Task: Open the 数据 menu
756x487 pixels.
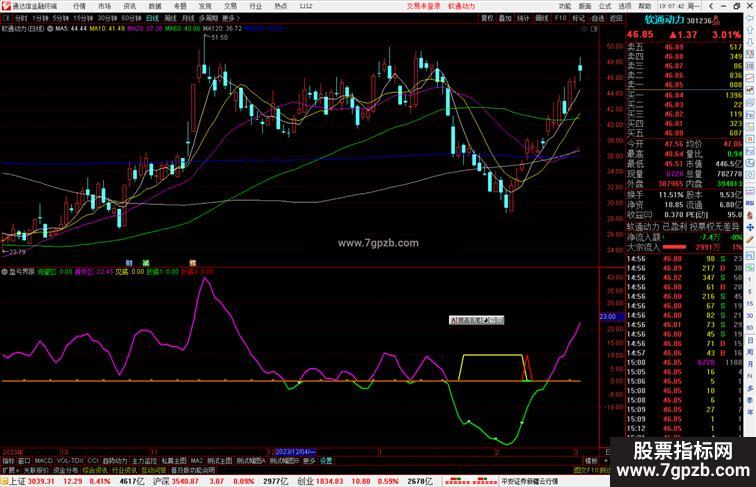Action: click(155, 6)
